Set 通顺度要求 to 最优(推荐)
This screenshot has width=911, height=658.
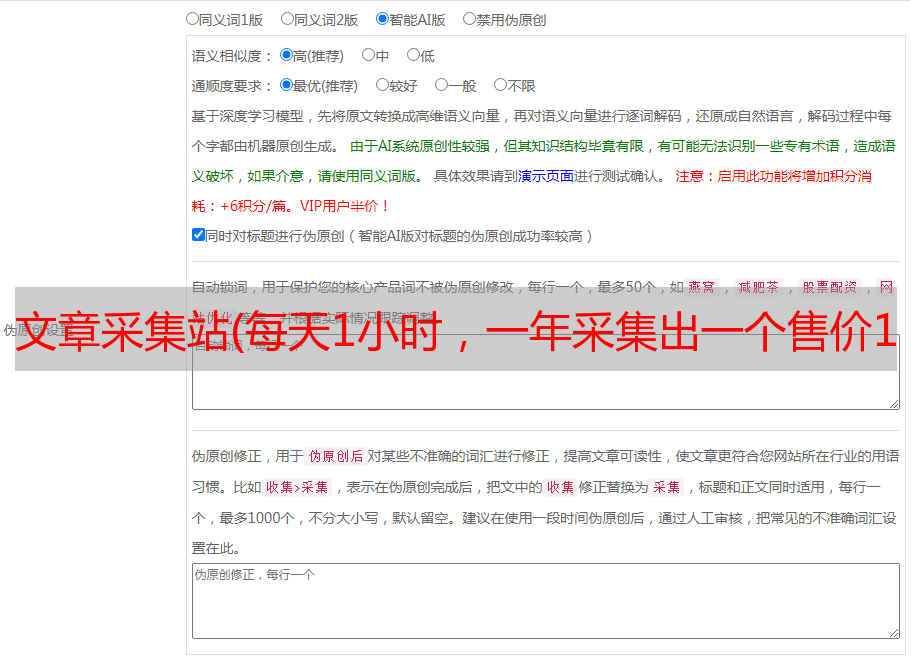286,85
